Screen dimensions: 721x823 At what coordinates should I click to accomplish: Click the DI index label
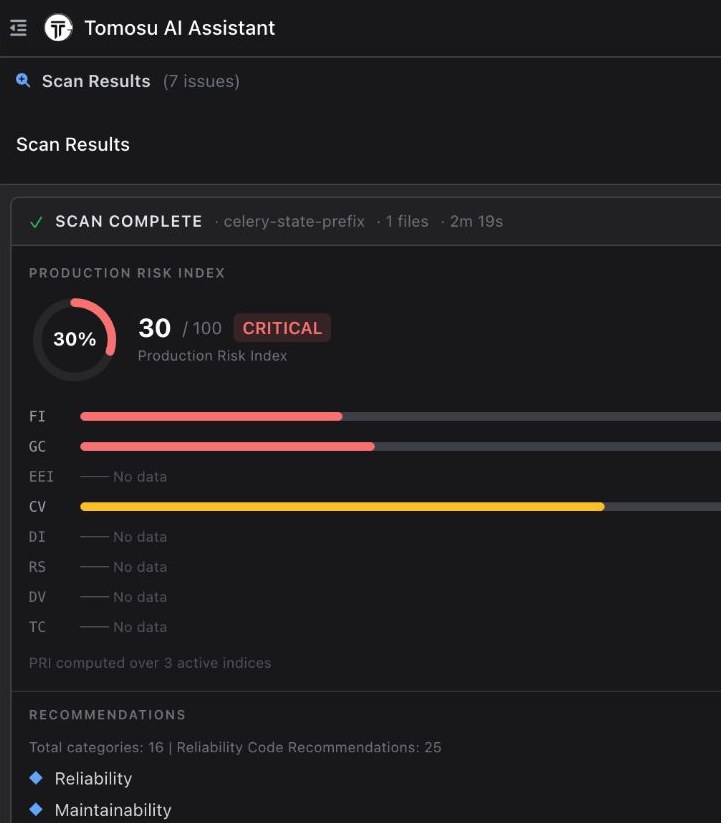tap(37, 537)
